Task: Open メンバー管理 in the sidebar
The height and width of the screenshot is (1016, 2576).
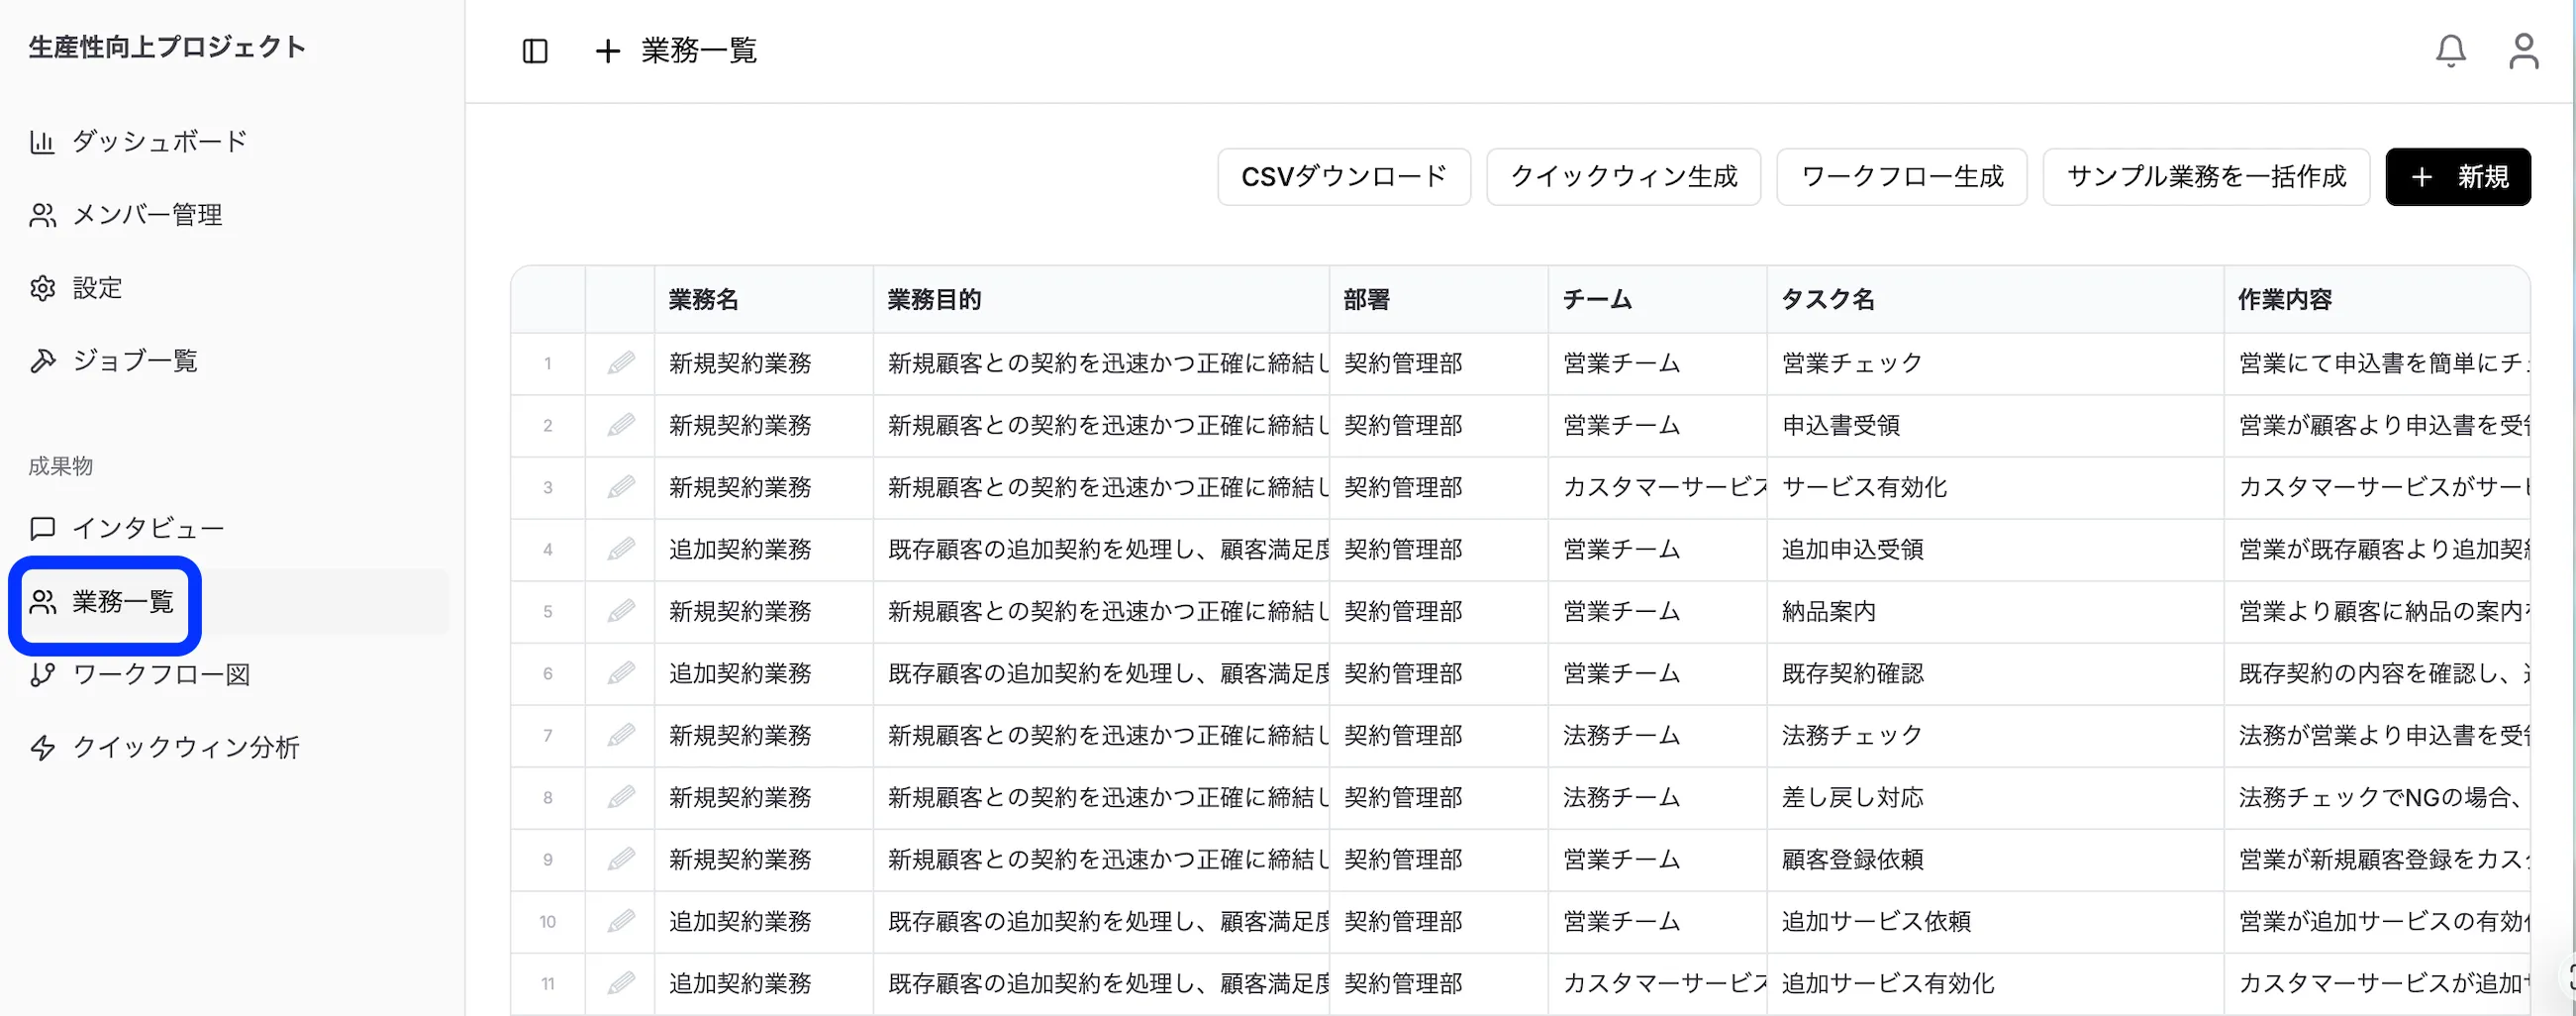Action: (147, 214)
